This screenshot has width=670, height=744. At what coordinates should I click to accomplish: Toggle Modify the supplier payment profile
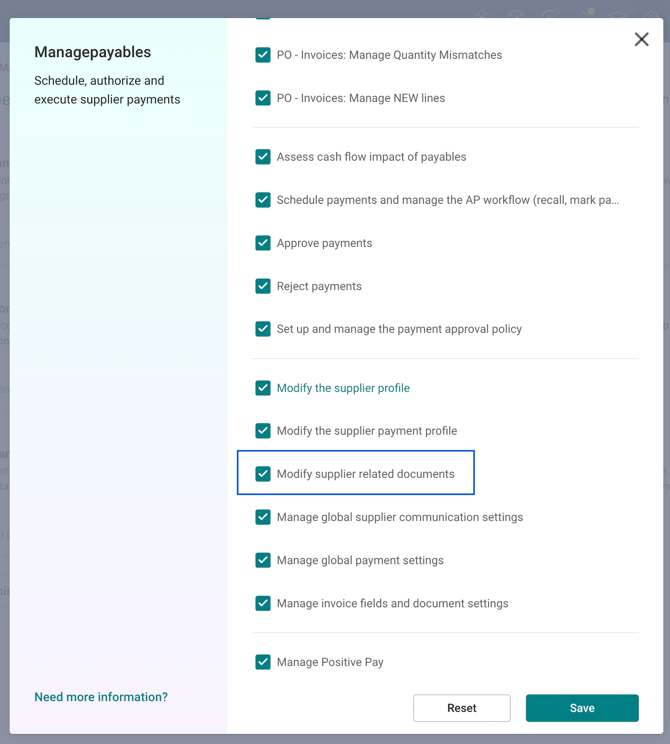pos(263,431)
